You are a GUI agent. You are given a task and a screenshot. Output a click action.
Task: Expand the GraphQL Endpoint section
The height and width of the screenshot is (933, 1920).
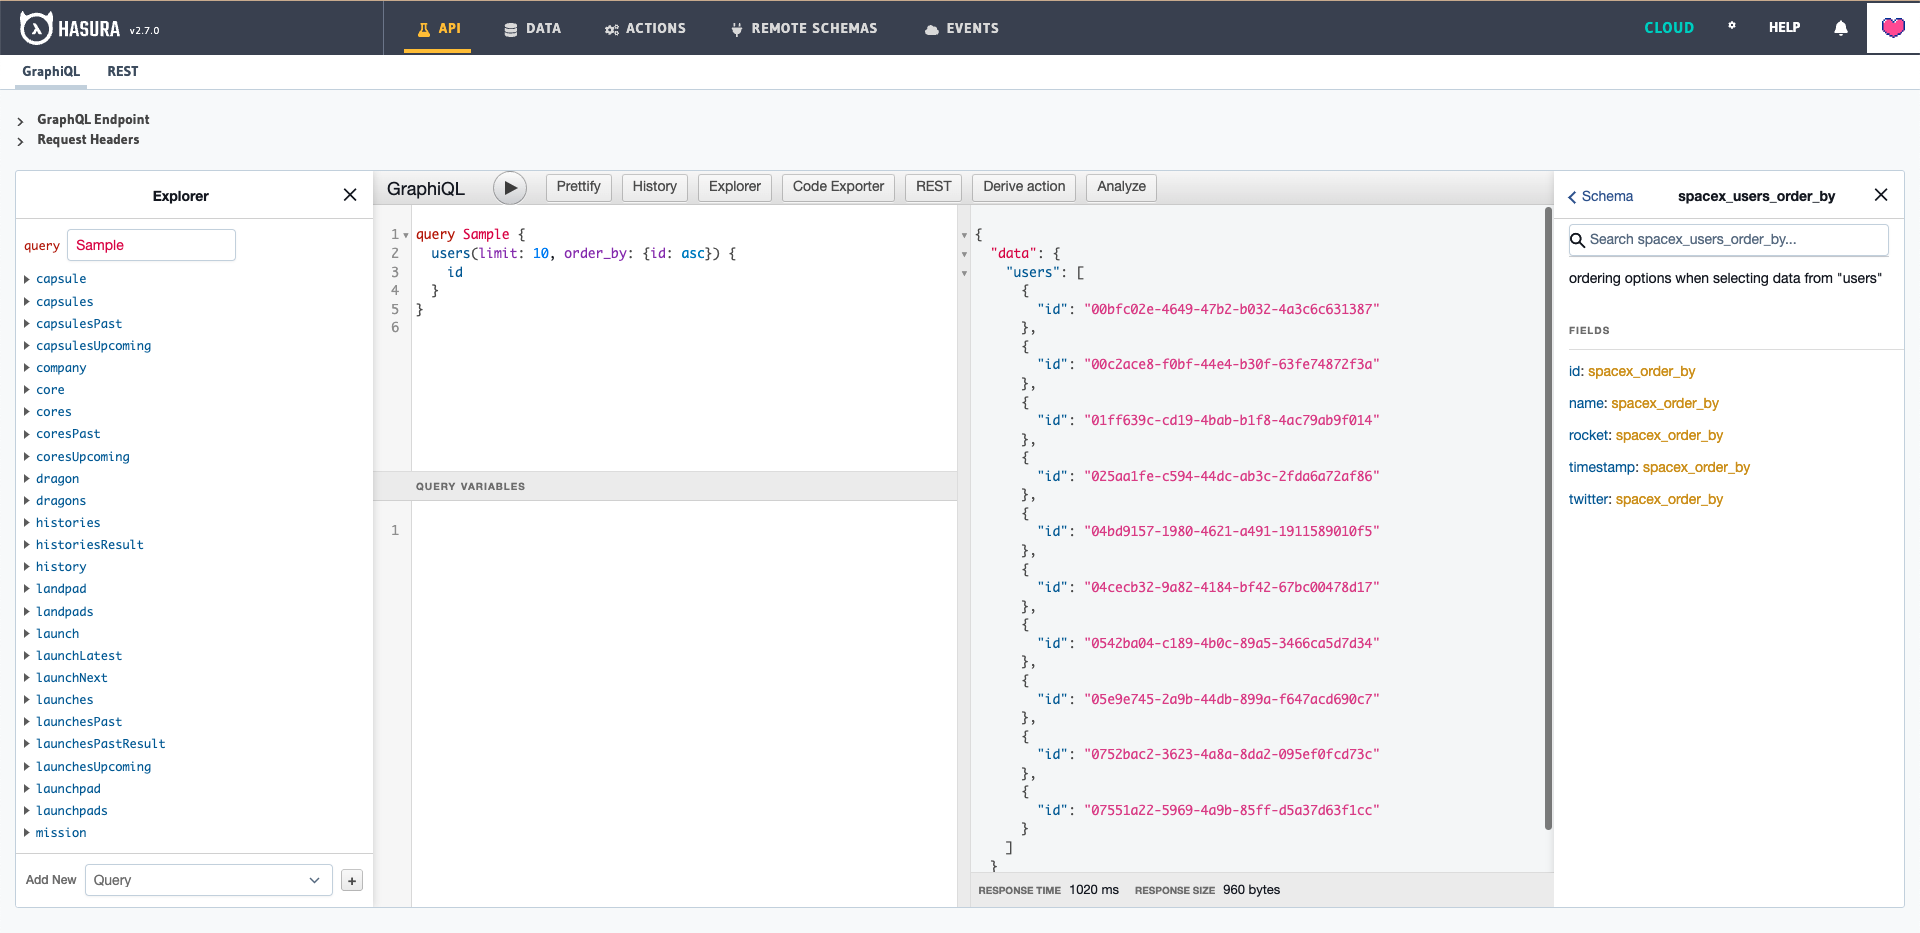point(84,119)
